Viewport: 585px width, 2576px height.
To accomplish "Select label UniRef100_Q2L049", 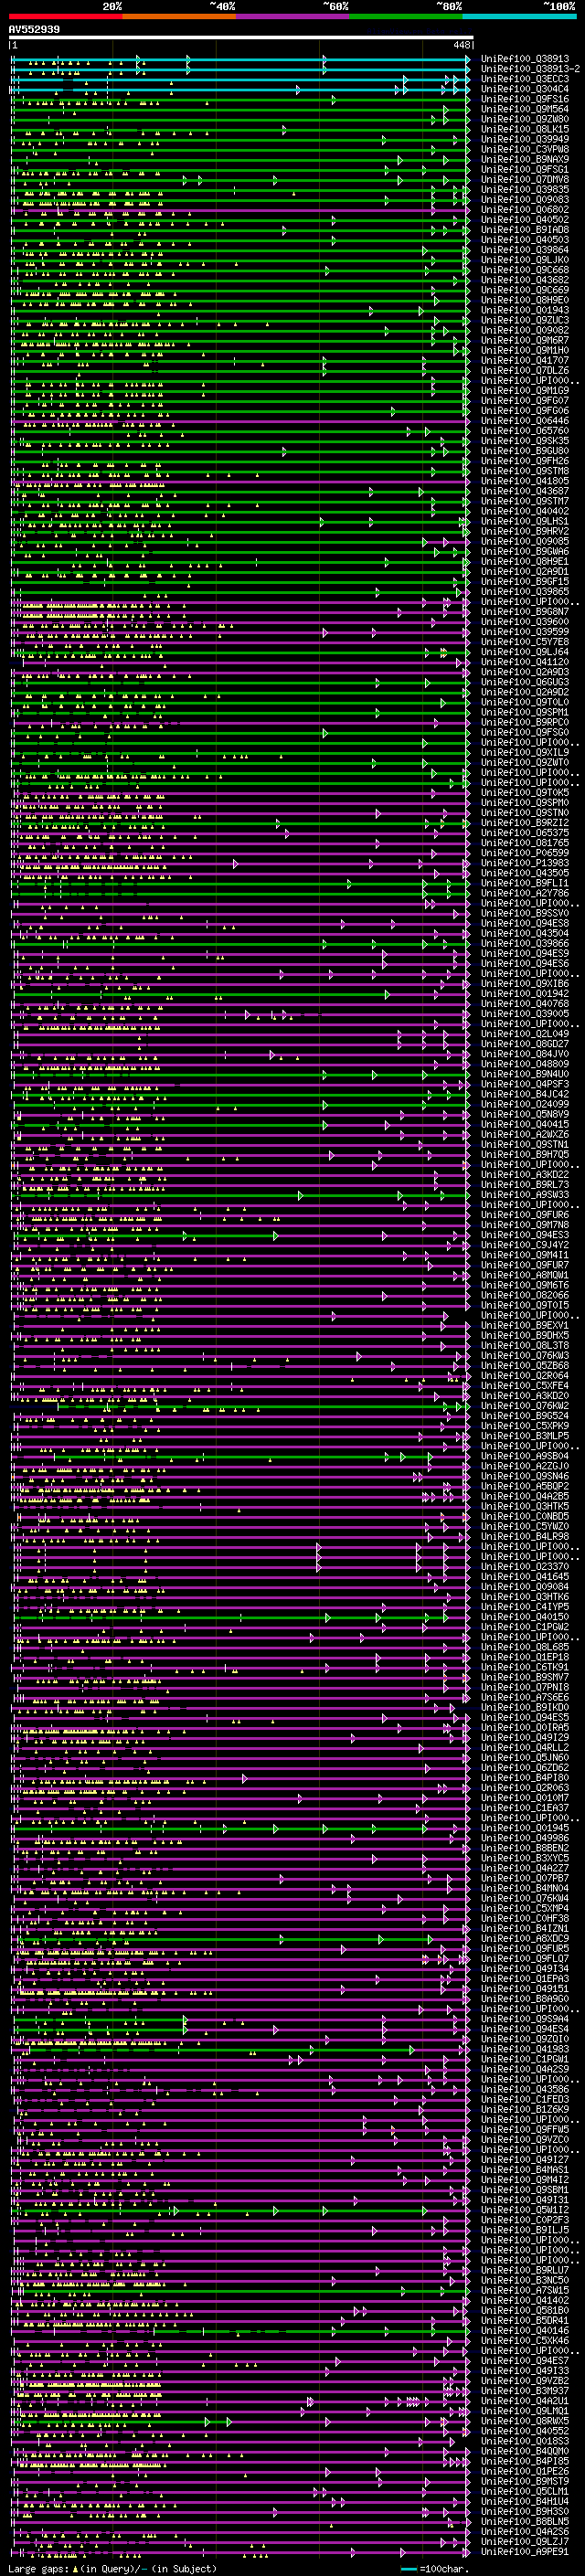I will click(525, 1034).
